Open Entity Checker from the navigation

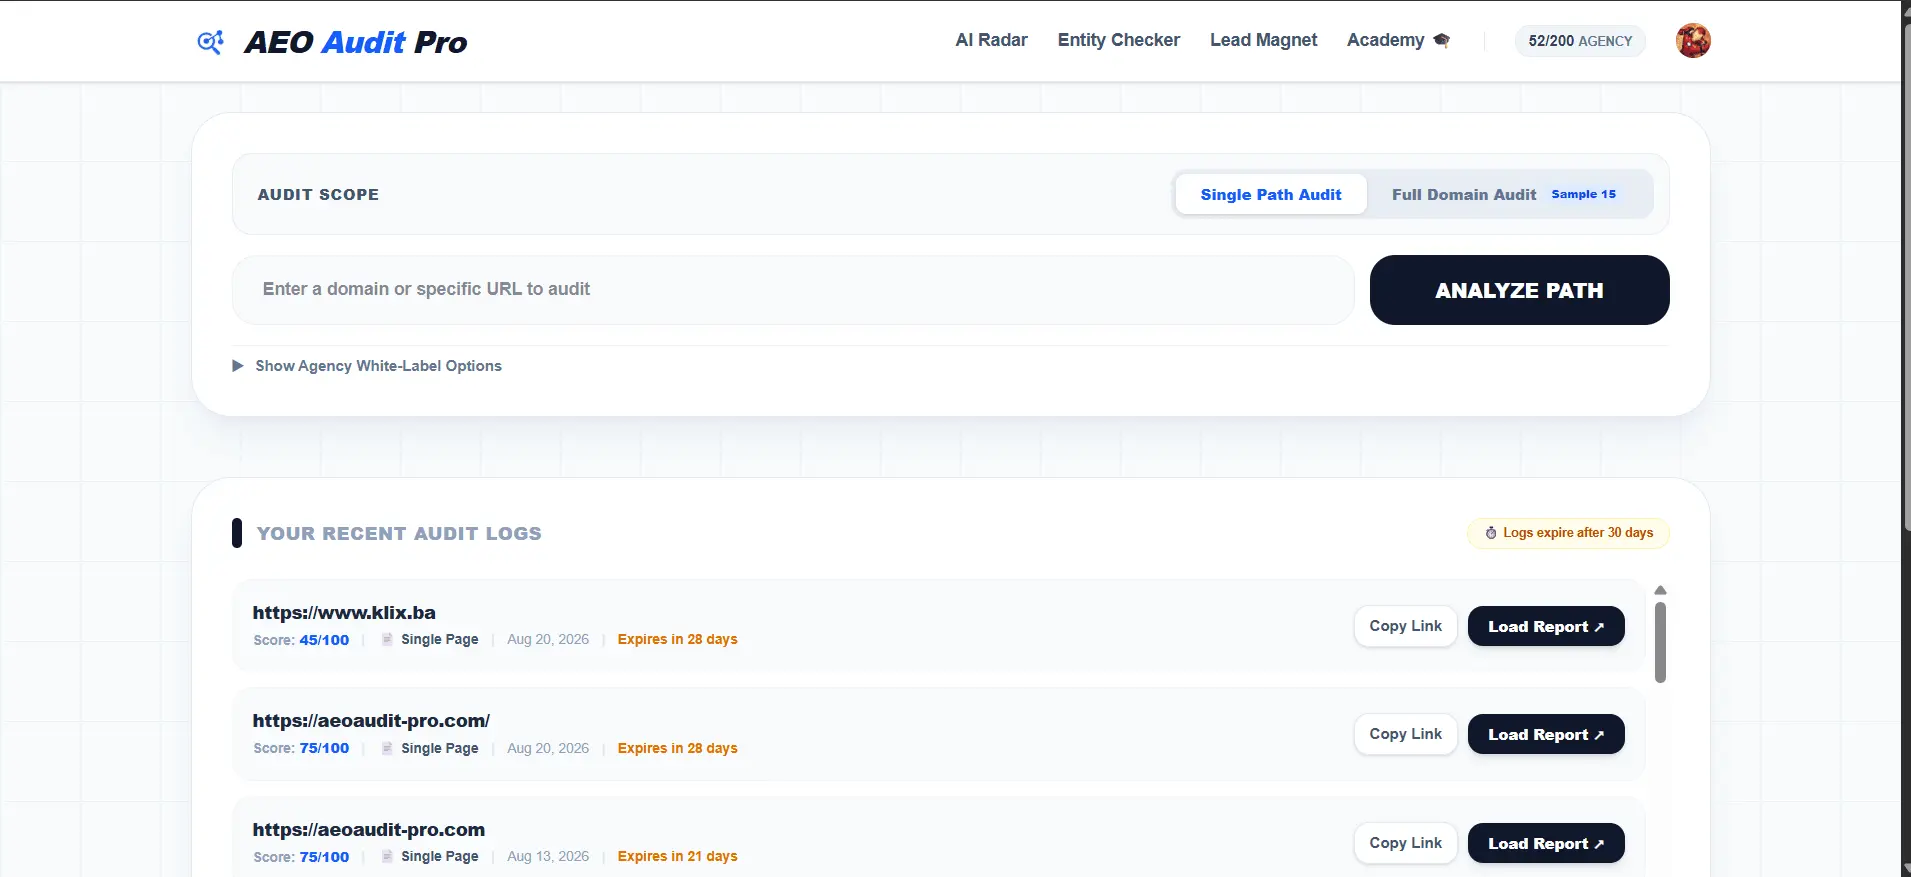[1118, 40]
